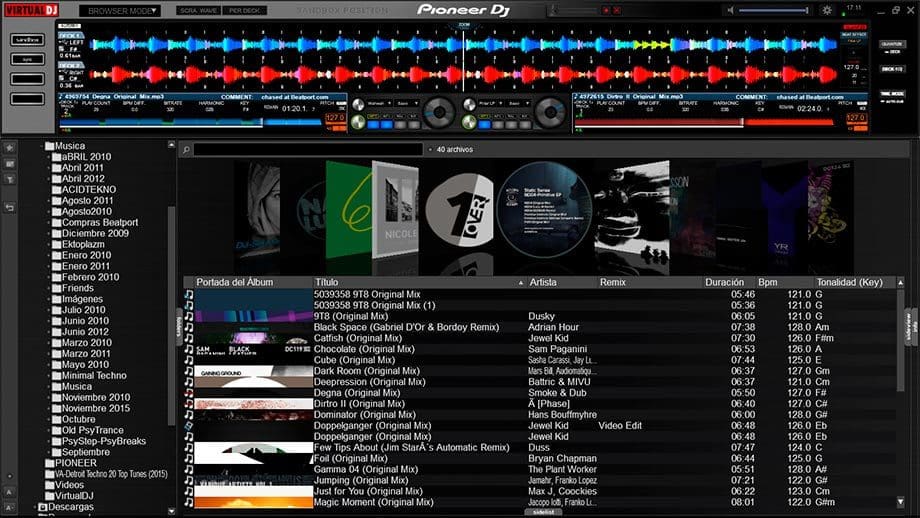Viewport: 920px width, 518px height.
Task: Toggle the sandbox button
Action: tap(28, 40)
